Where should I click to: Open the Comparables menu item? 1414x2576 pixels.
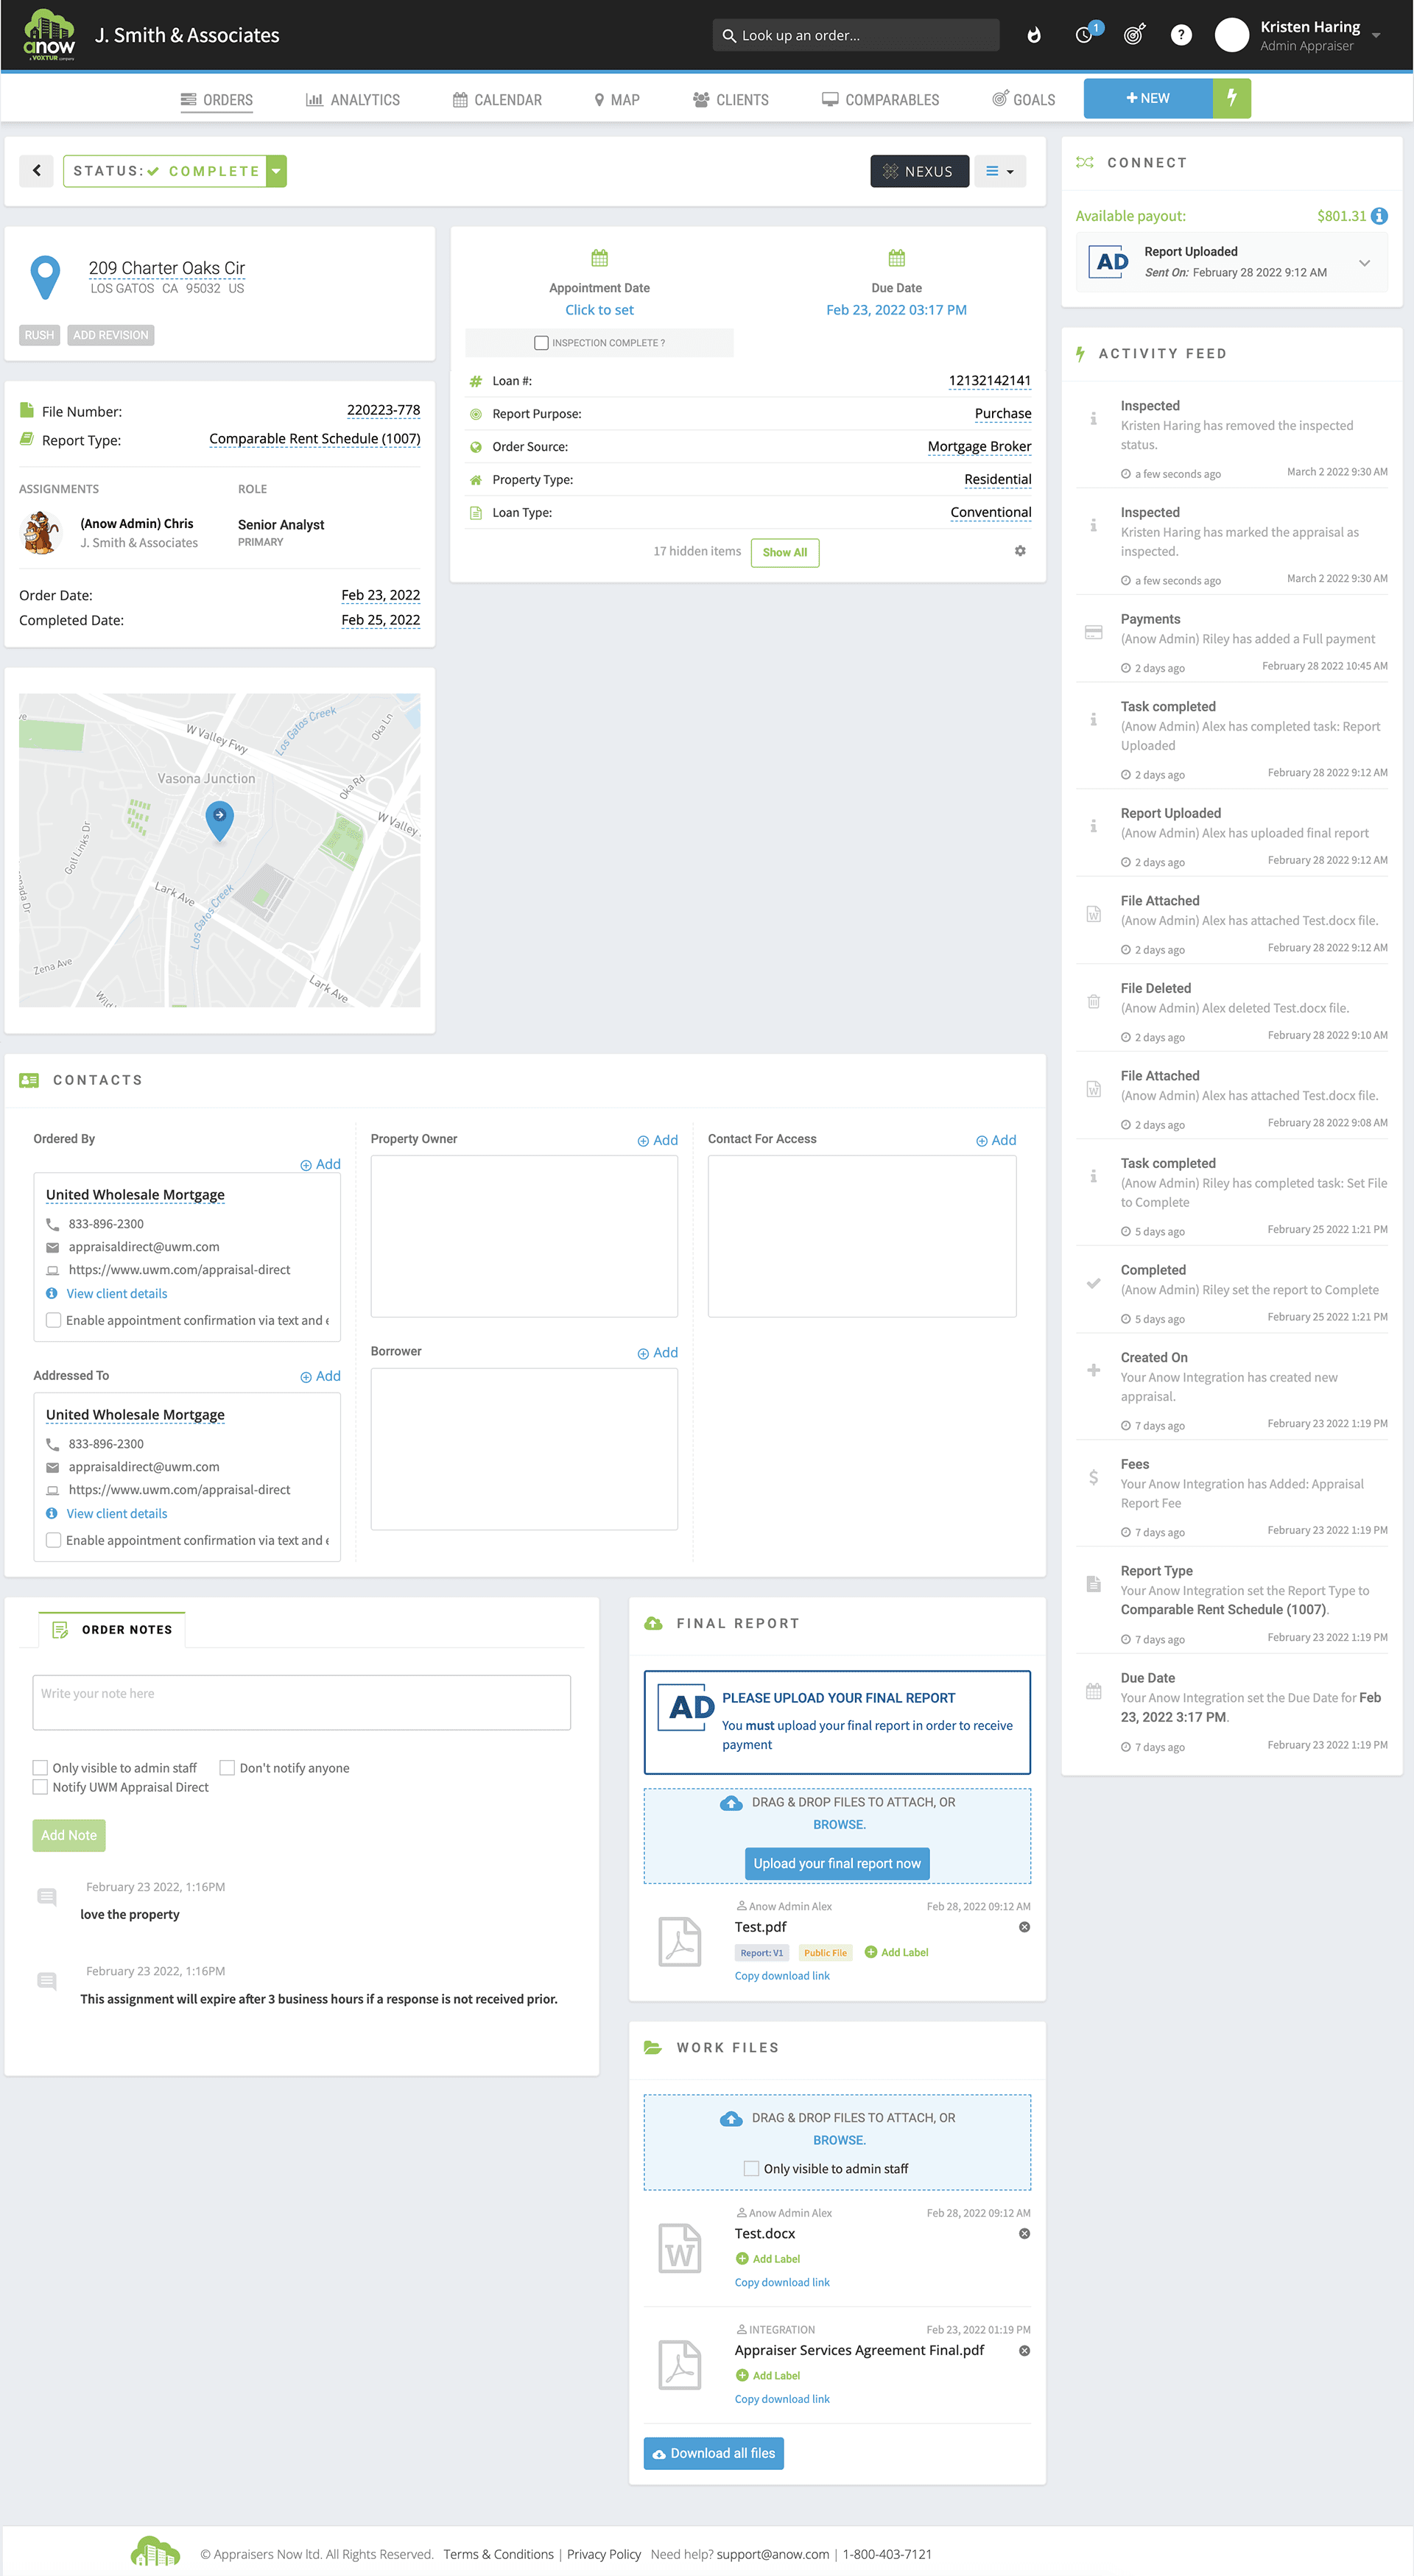pos(880,100)
